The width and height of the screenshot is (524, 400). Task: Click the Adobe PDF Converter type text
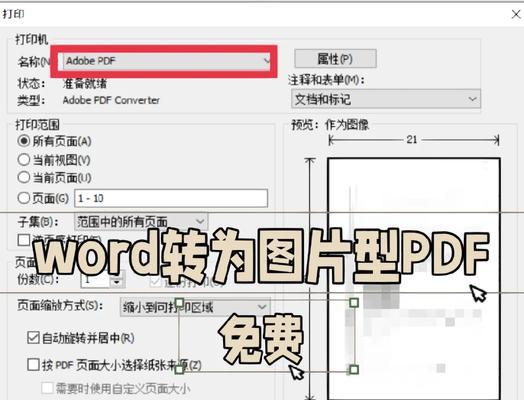click(111, 100)
